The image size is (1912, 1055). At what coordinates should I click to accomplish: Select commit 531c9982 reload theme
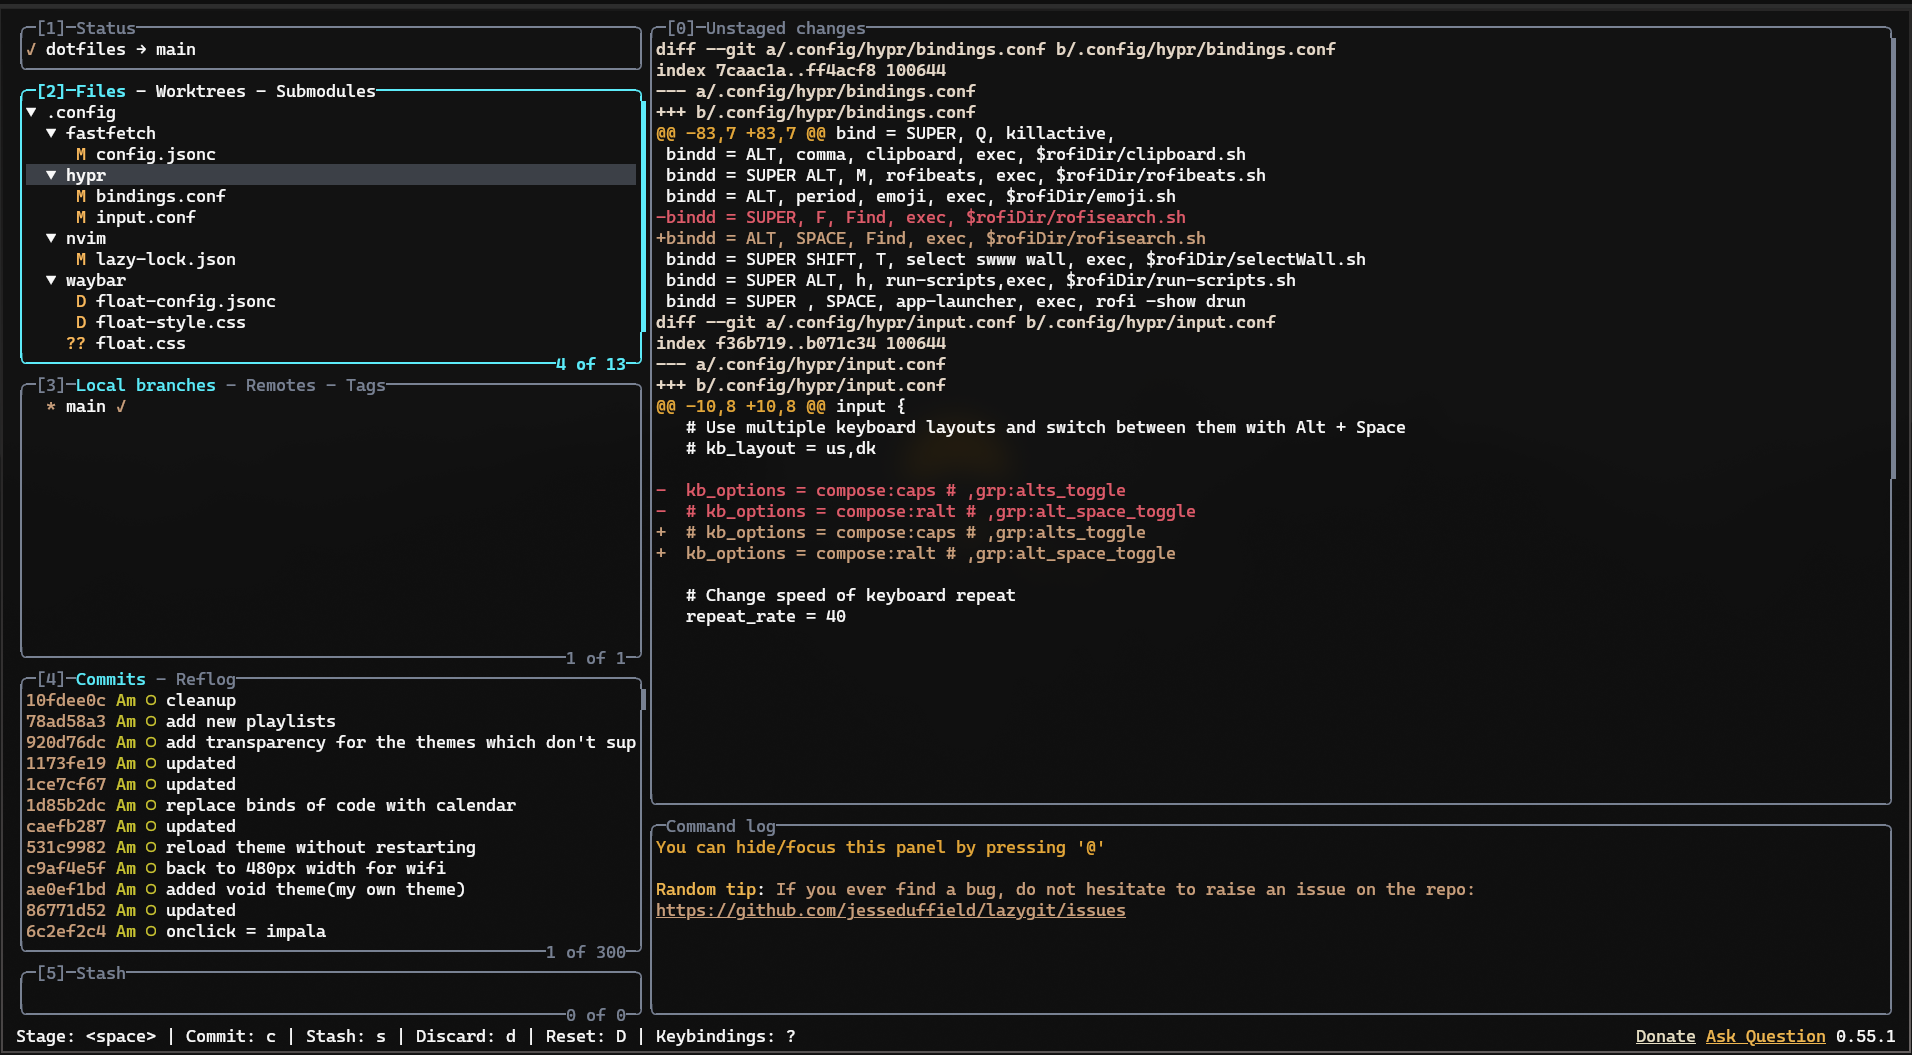[x=331, y=847]
